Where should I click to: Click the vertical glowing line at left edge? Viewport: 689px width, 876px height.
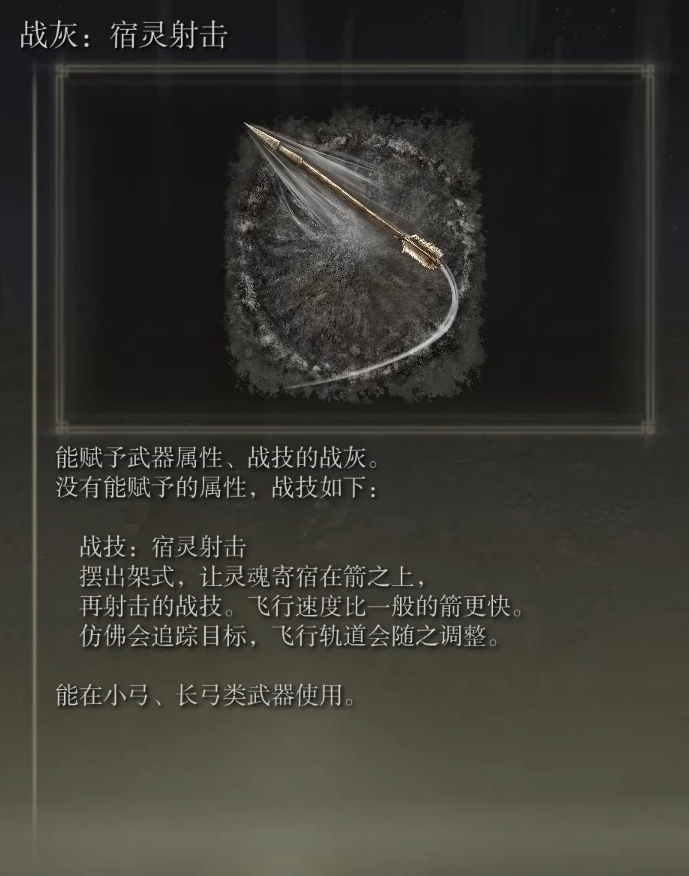click(x=35, y=447)
